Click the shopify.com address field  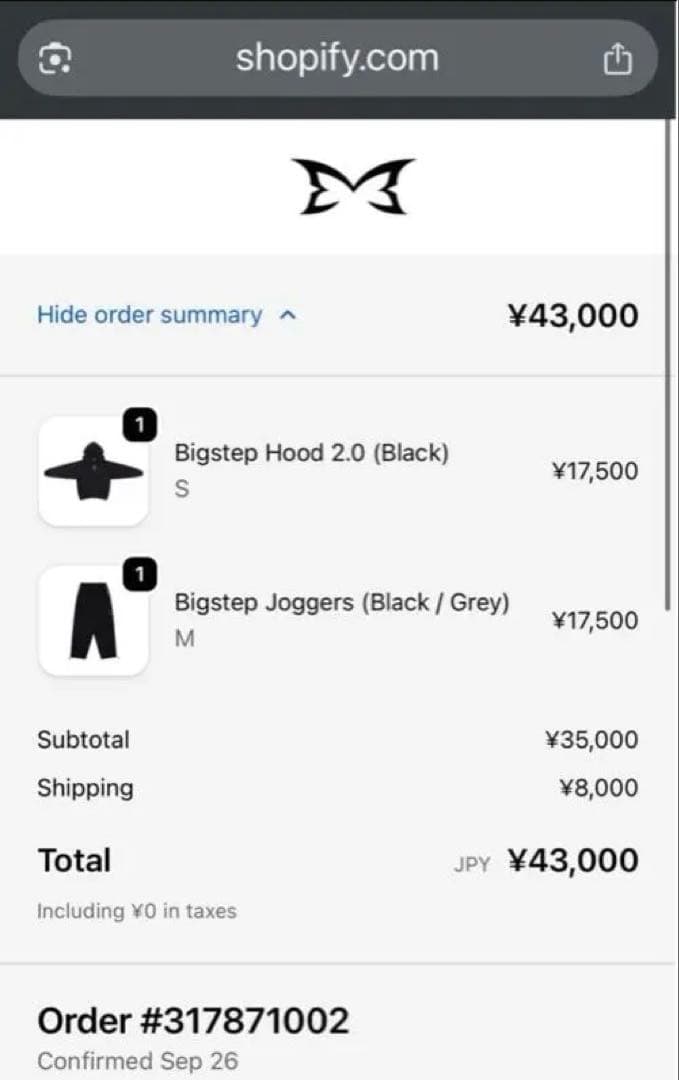[337, 58]
